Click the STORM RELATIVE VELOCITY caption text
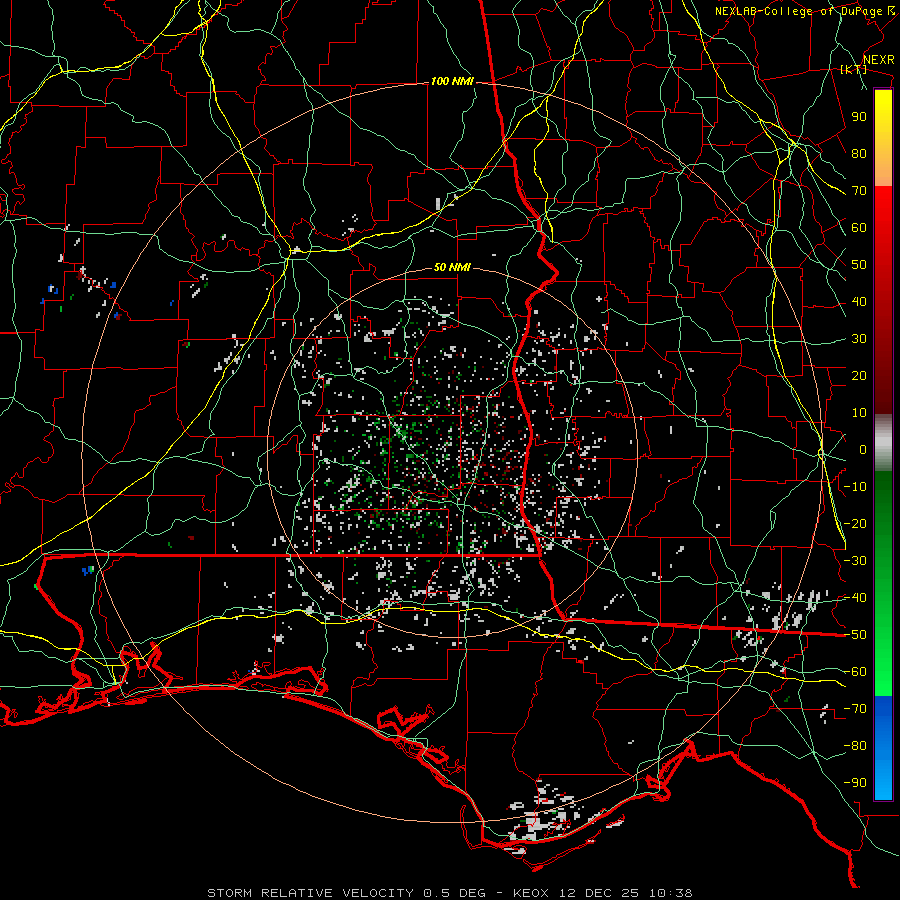The height and width of the screenshot is (900, 900). coord(310,893)
